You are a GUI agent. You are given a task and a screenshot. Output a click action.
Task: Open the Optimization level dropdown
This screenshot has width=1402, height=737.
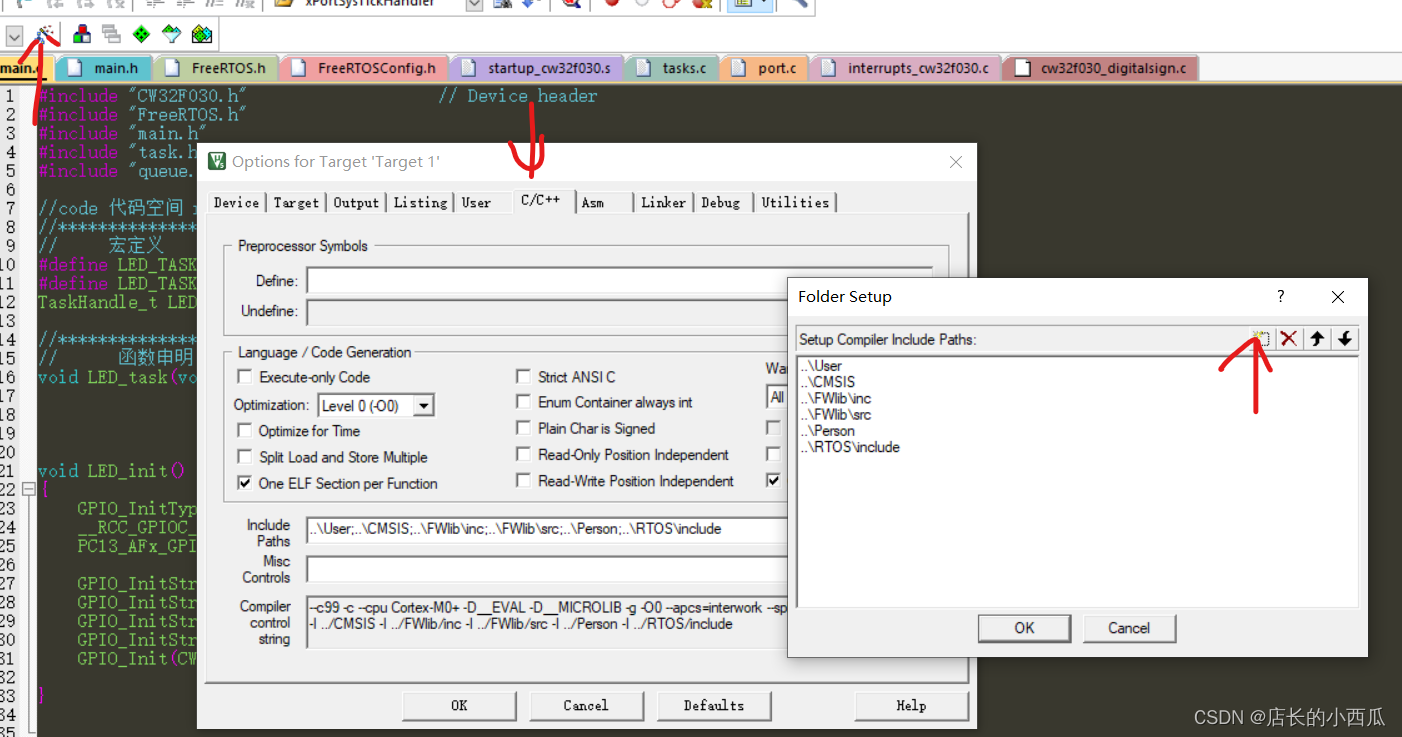tap(423, 404)
